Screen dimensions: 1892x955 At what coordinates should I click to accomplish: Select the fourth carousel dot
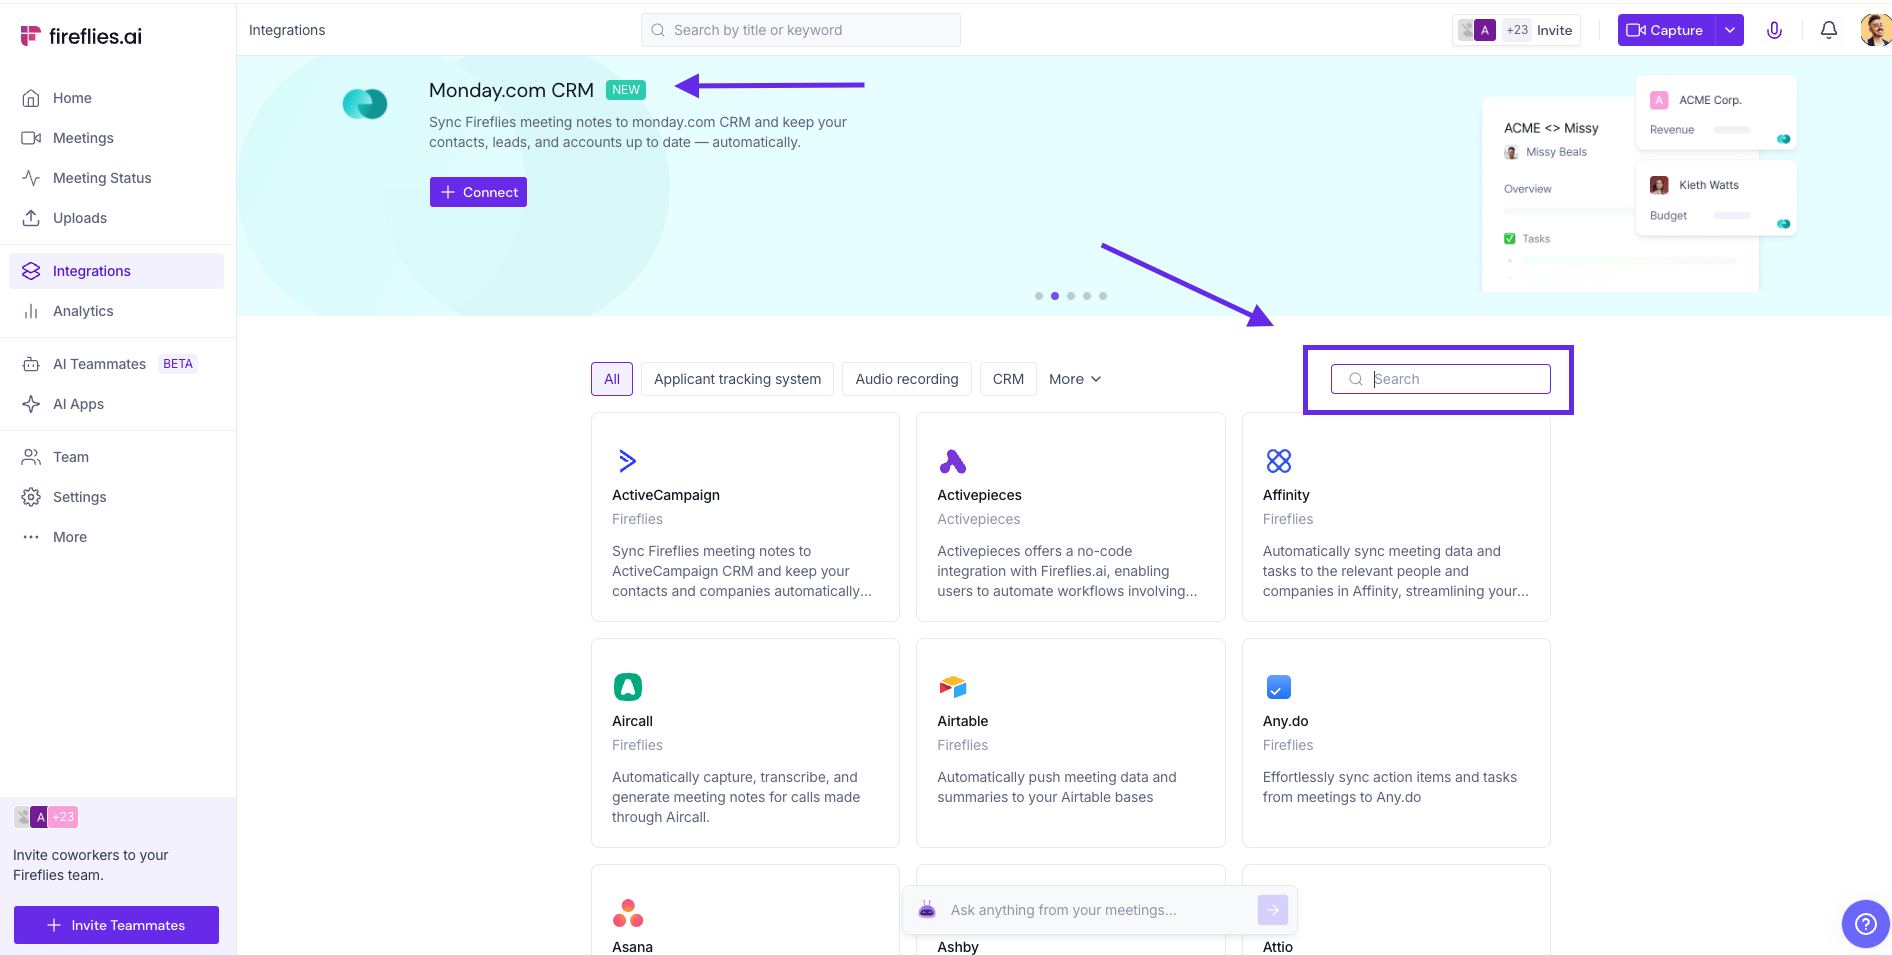click(x=1087, y=296)
